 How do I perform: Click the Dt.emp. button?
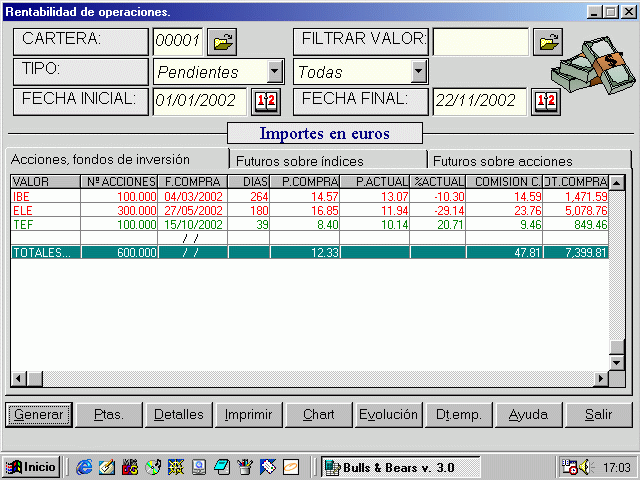click(459, 415)
